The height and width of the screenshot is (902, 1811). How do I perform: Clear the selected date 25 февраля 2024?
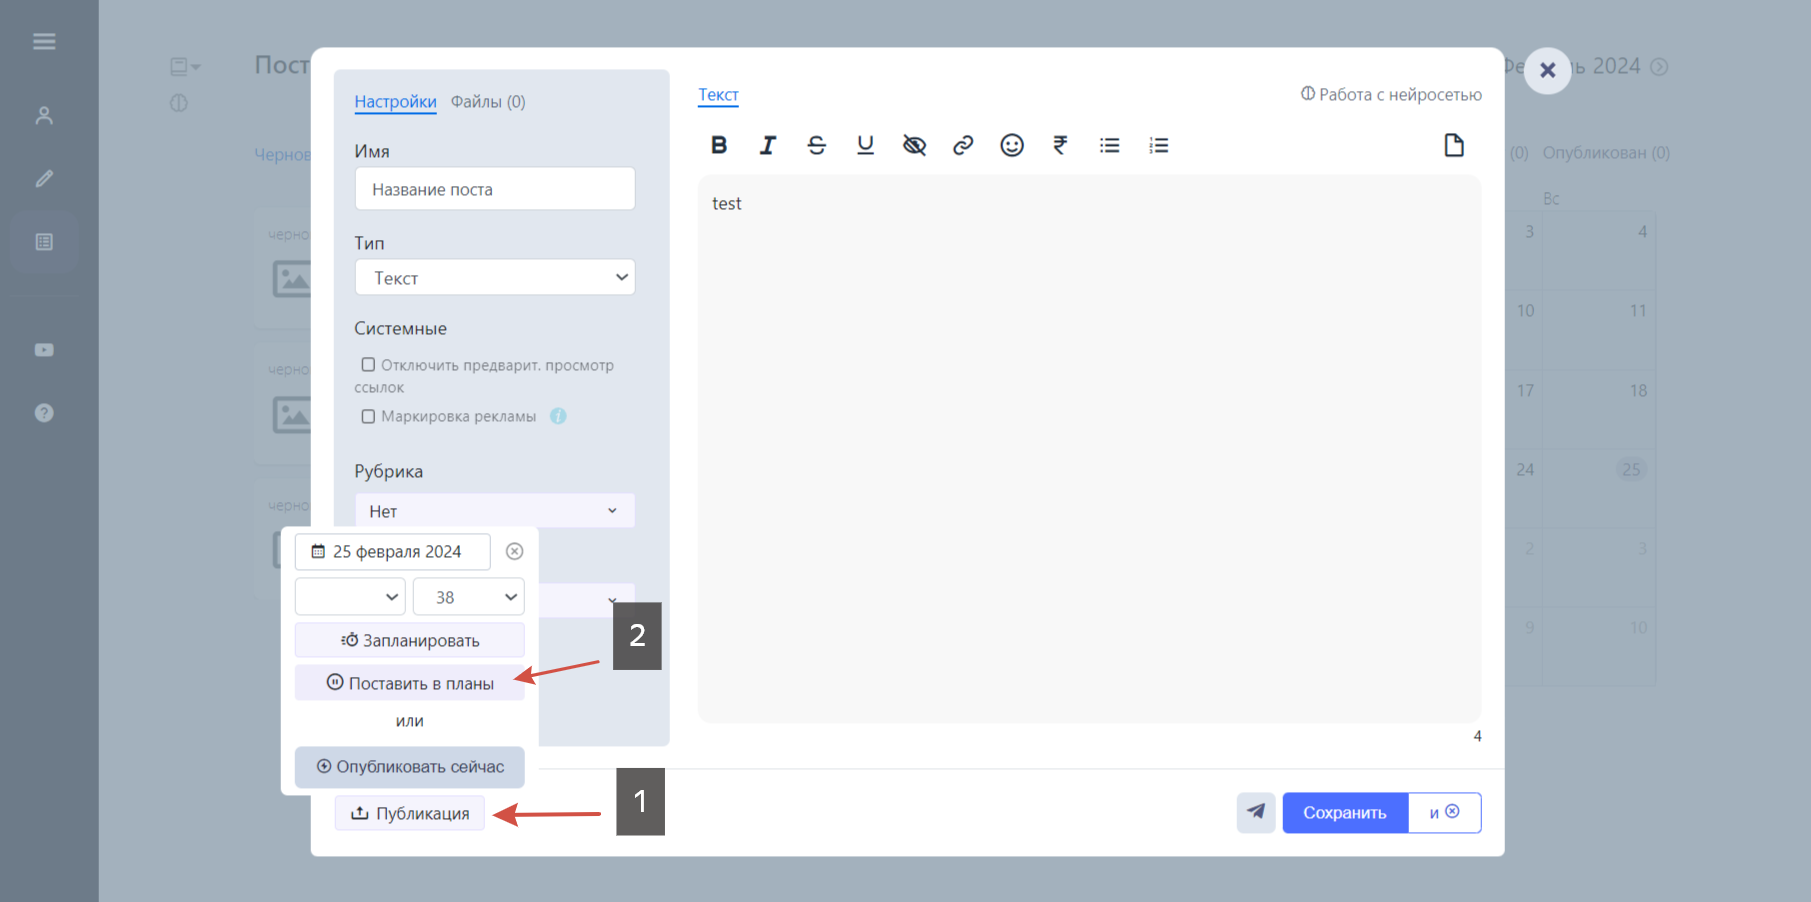tap(514, 551)
